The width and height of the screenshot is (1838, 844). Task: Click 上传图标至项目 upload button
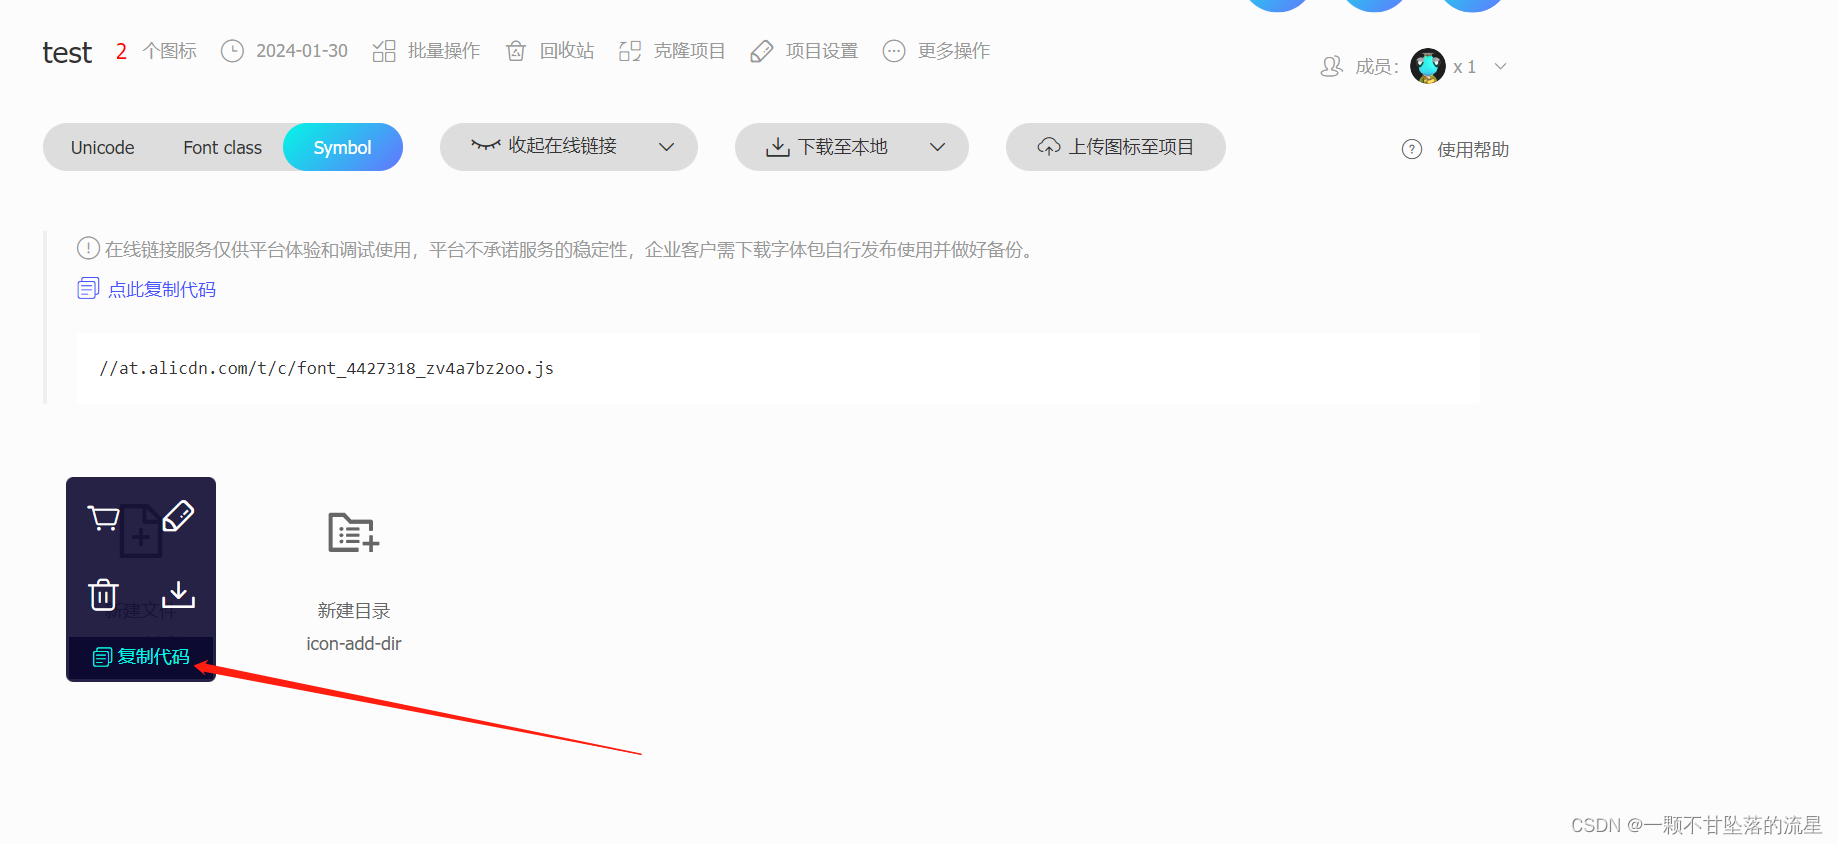[1116, 147]
